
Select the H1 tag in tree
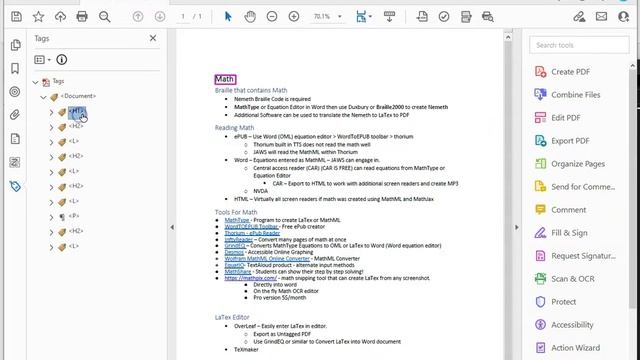point(76,111)
